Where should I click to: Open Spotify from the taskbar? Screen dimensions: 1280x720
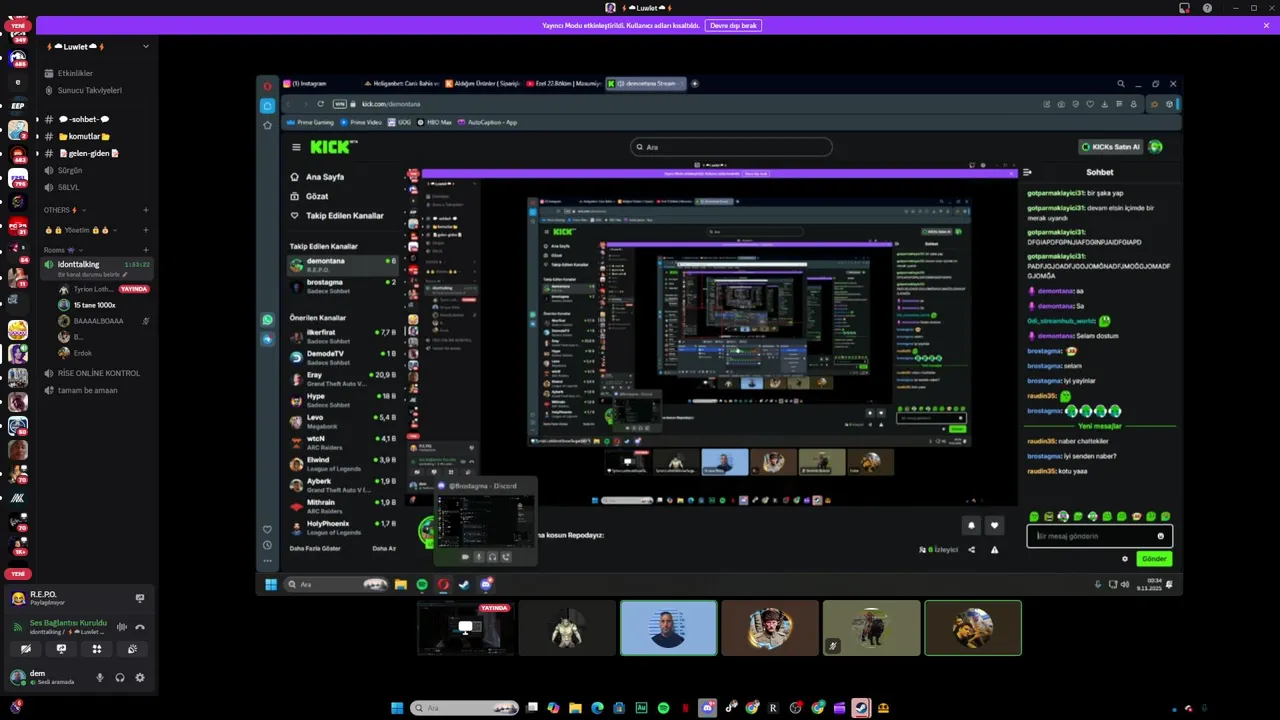point(663,708)
